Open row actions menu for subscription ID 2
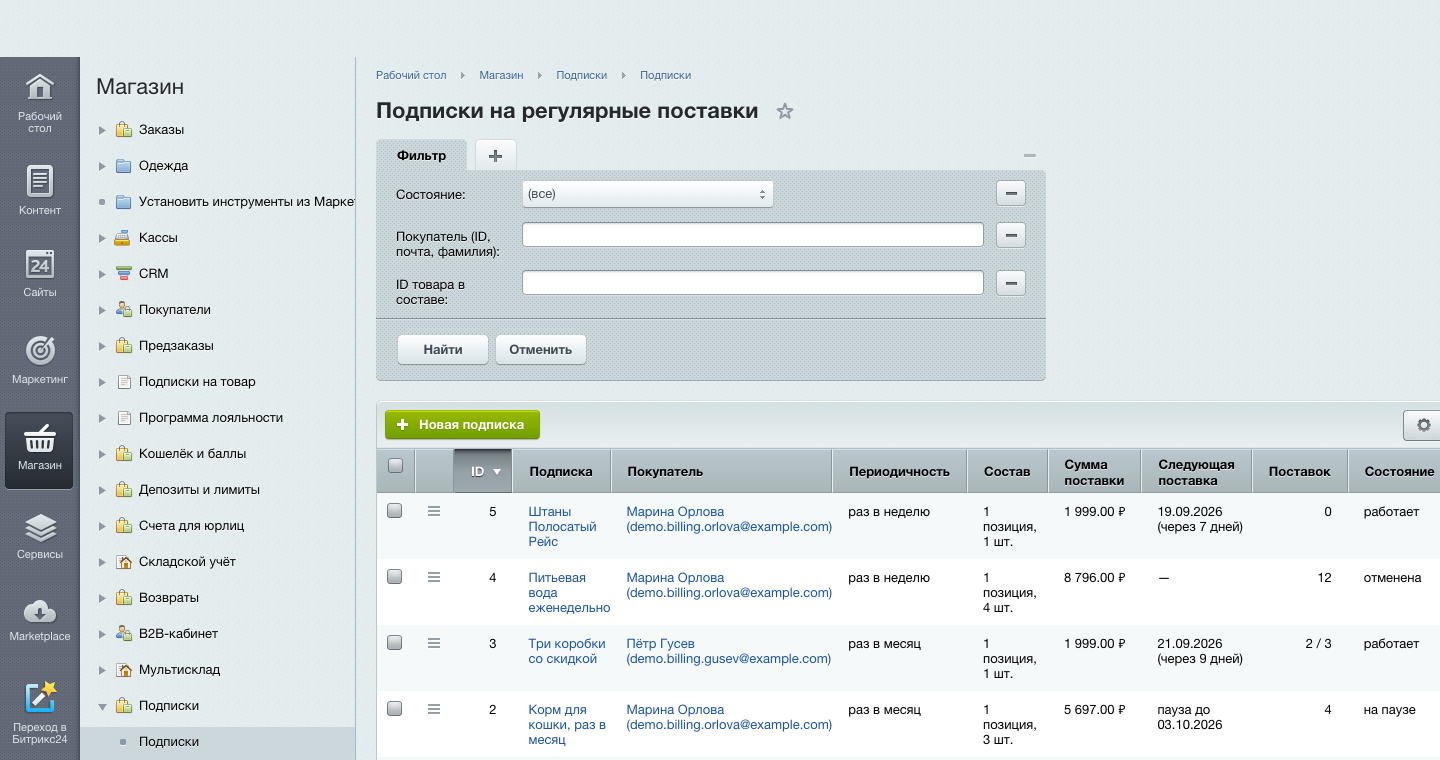This screenshot has height=760, width=1440. click(x=434, y=709)
